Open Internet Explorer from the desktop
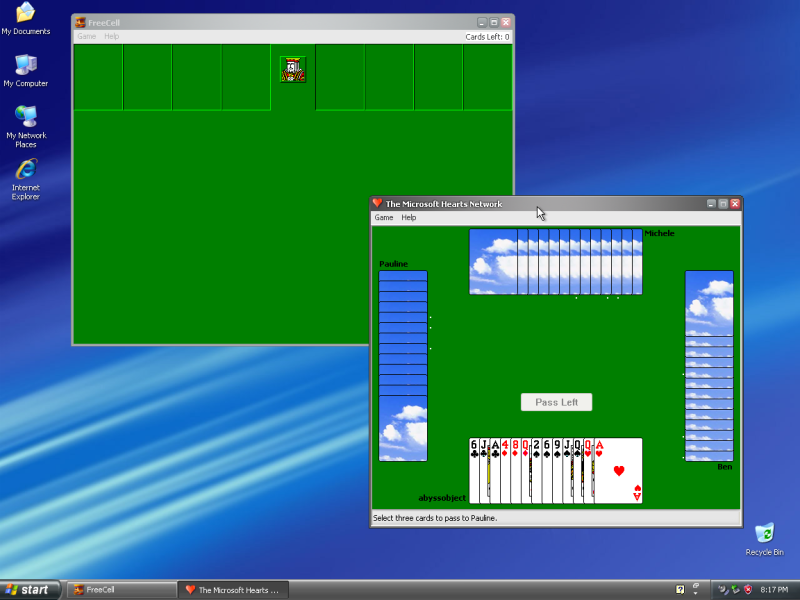Viewport: 800px width, 600px height. pyautogui.click(x=25, y=170)
